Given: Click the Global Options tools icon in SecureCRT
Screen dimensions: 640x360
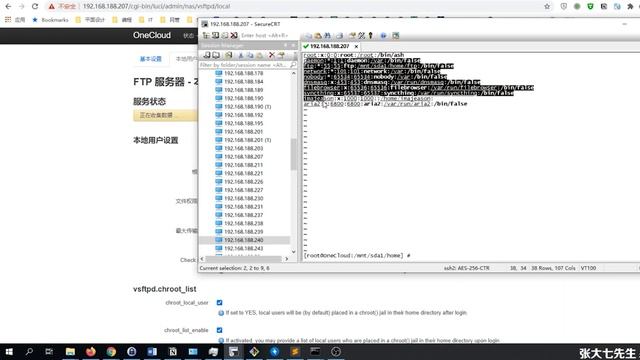Looking at the screenshot, I should coord(362,36).
